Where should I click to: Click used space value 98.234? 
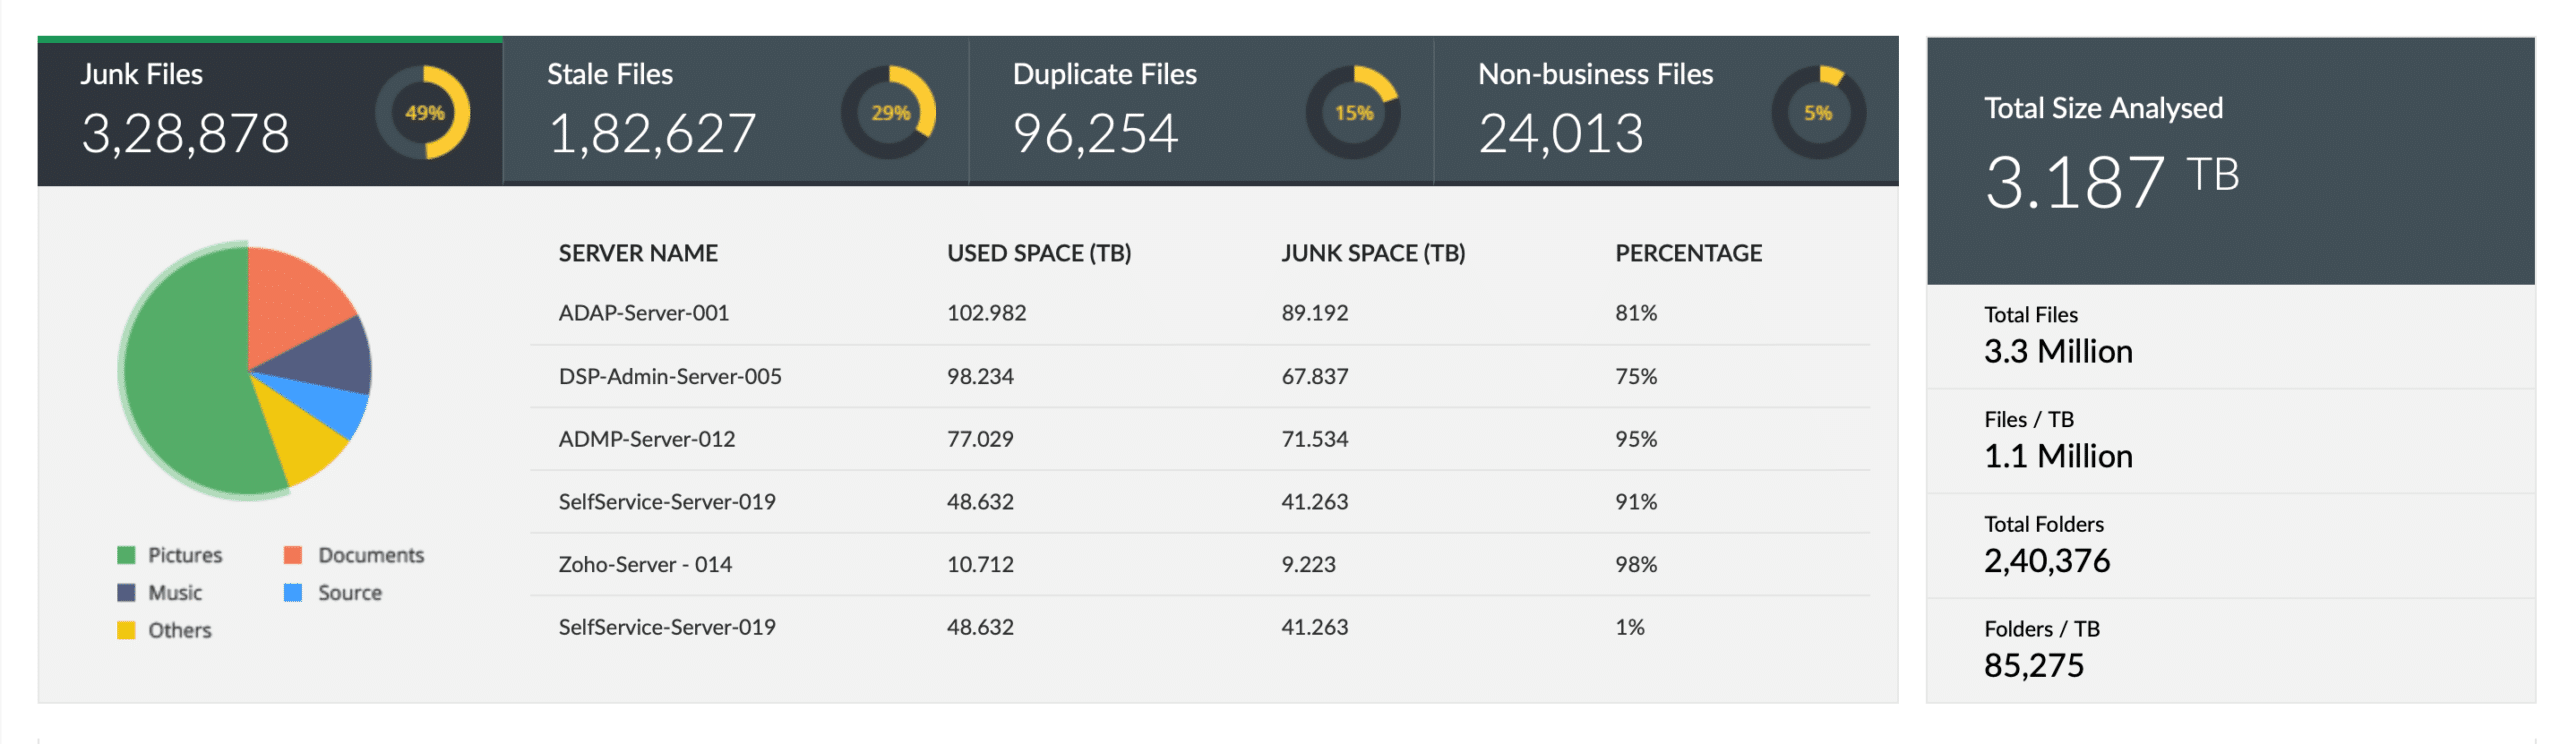(980, 376)
